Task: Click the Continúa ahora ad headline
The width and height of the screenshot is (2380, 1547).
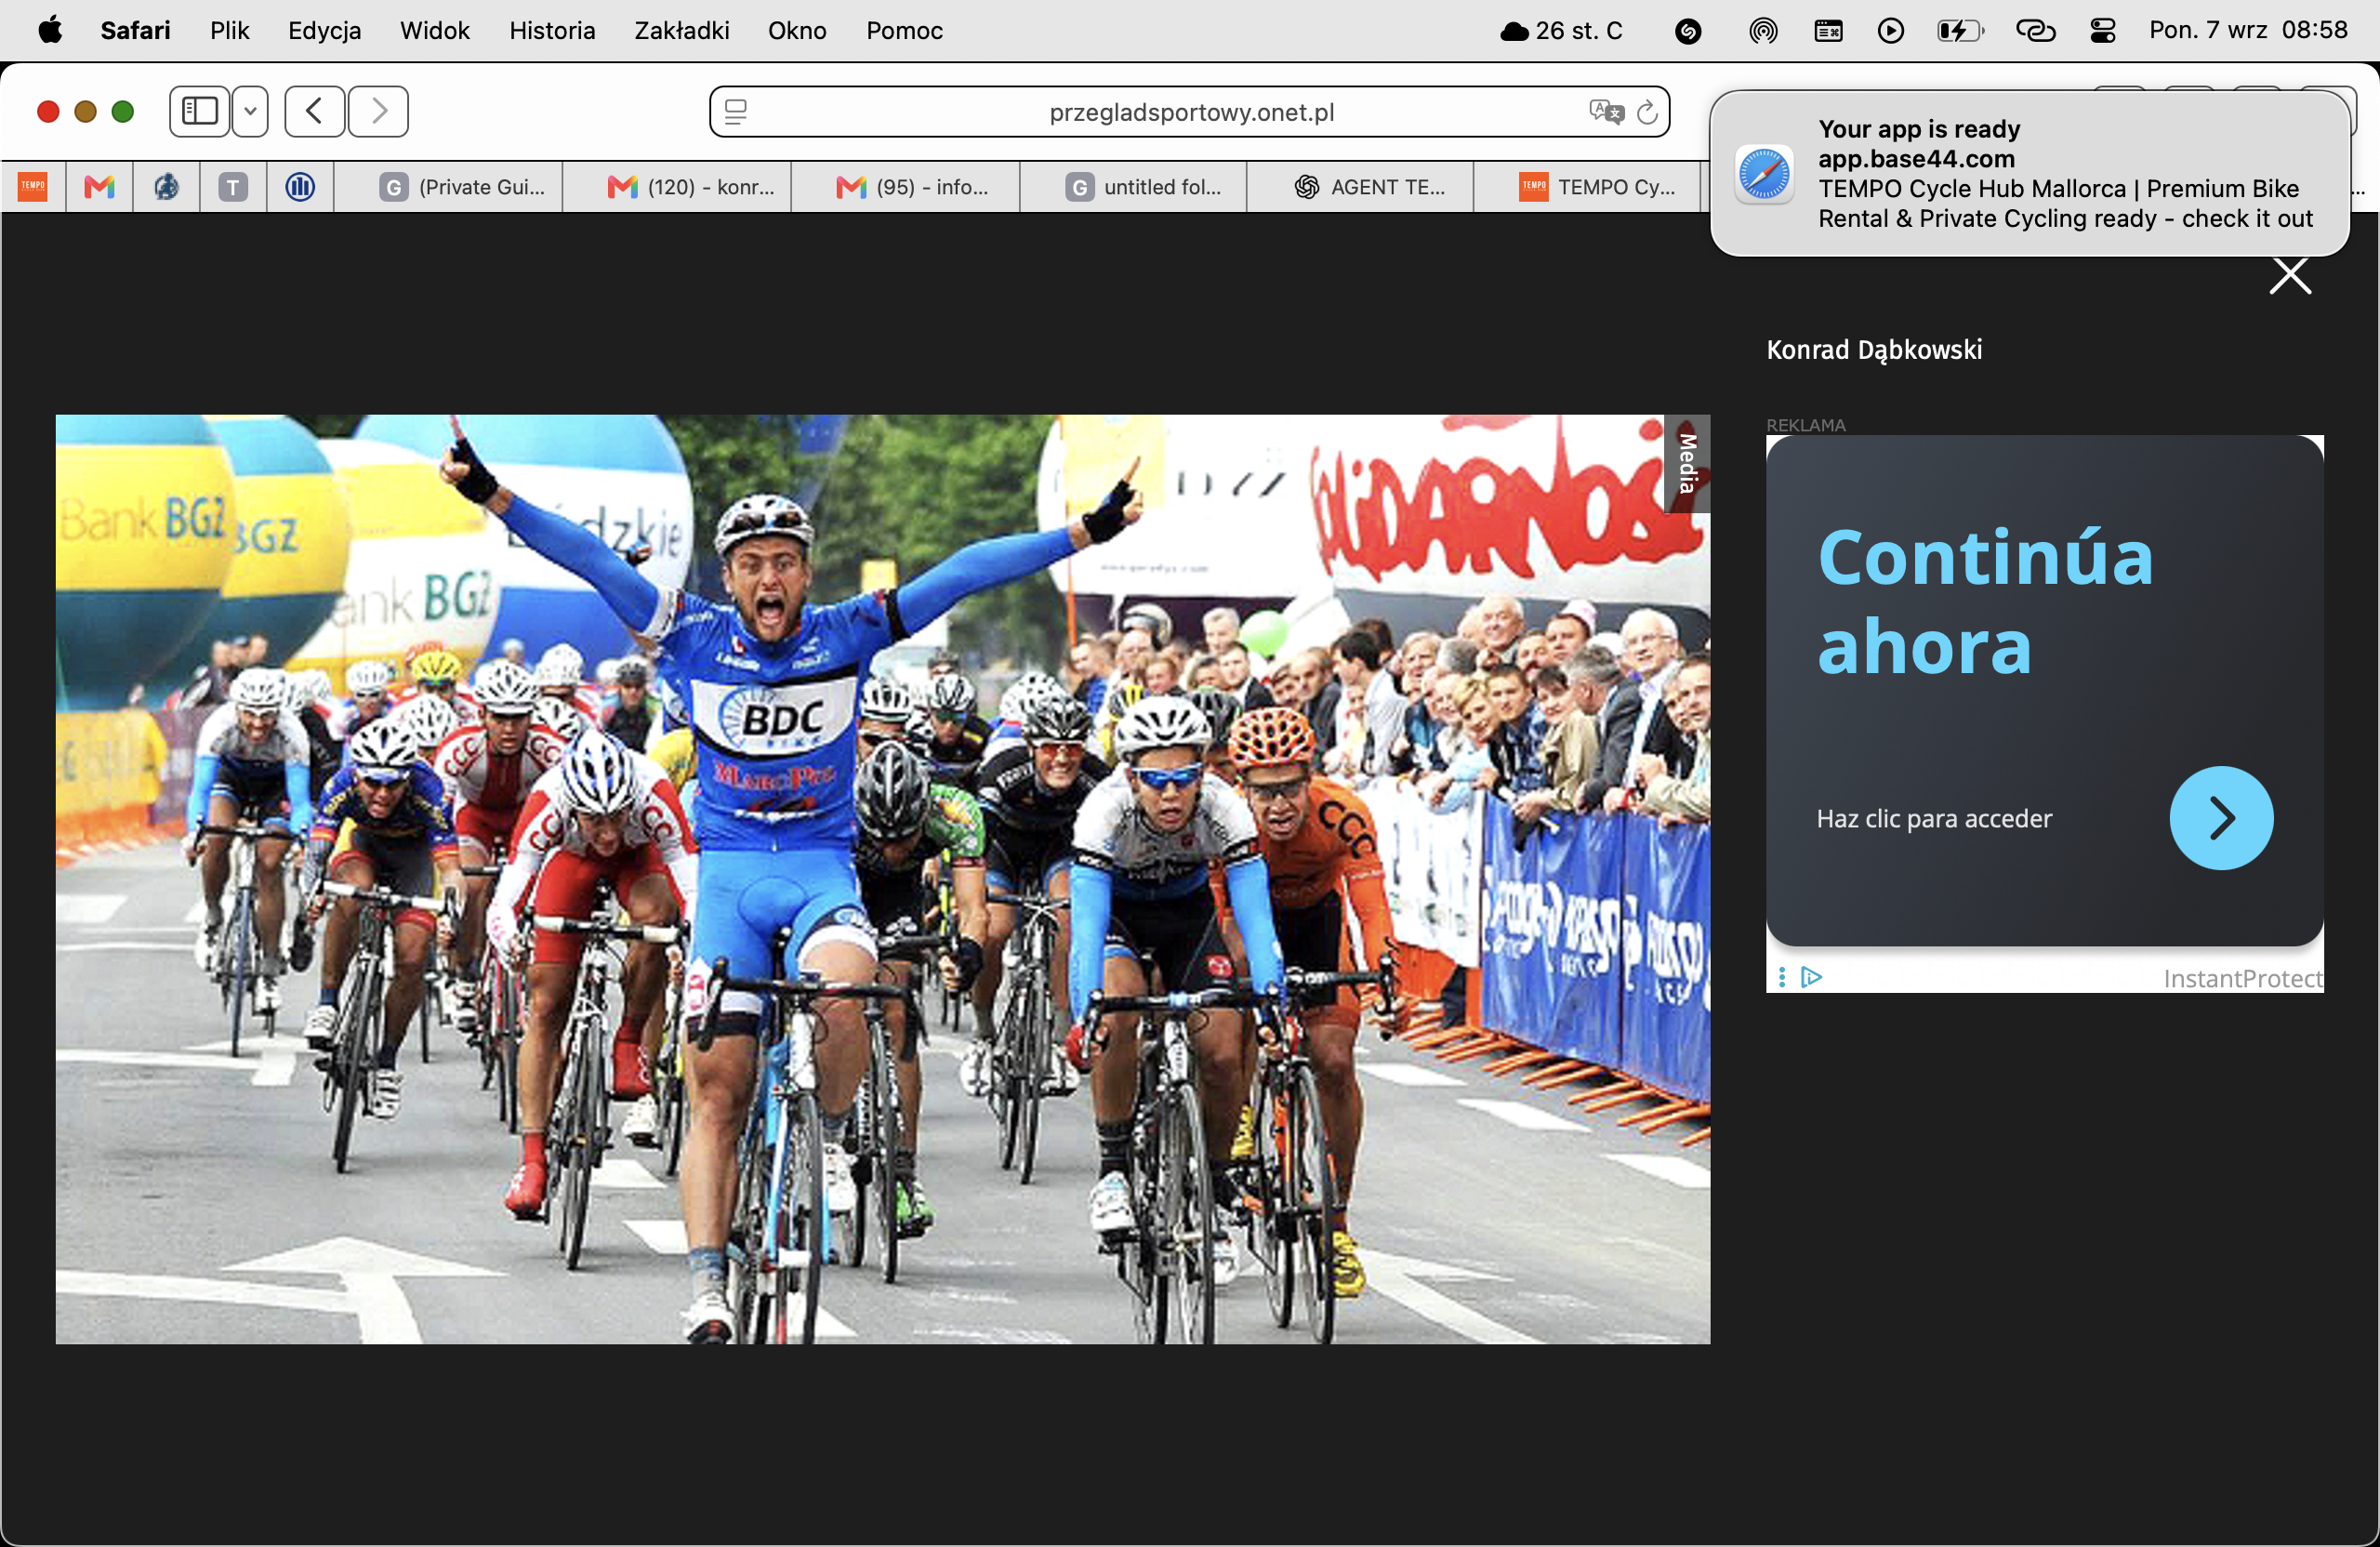Action: 1985,602
